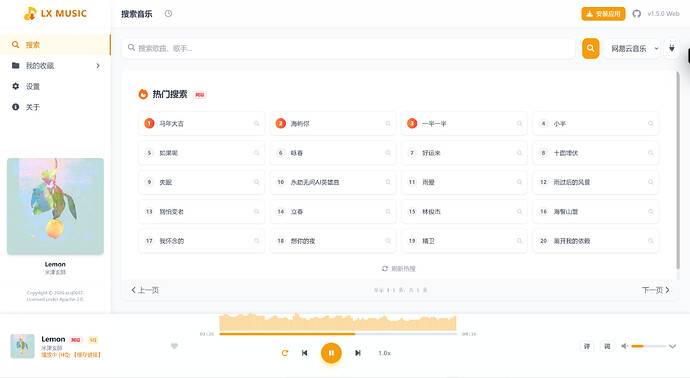Click the magnifier on hot search card 1
The width and height of the screenshot is (690, 378).
pos(257,124)
